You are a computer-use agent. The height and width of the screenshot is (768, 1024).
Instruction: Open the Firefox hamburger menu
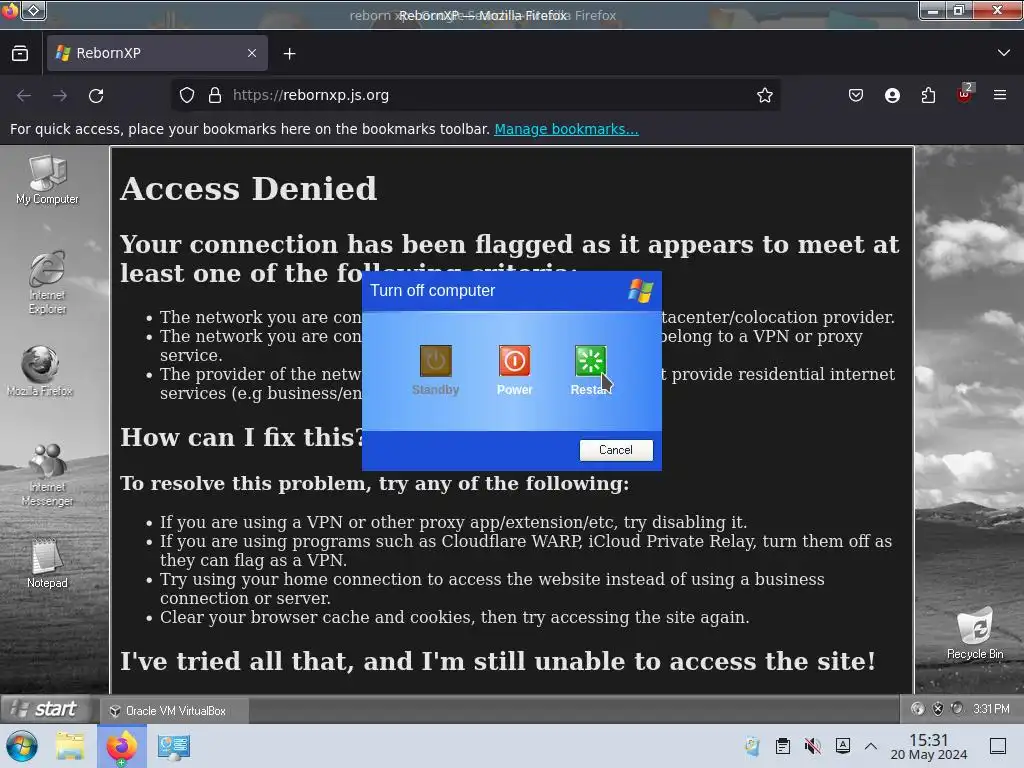tap(1000, 95)
